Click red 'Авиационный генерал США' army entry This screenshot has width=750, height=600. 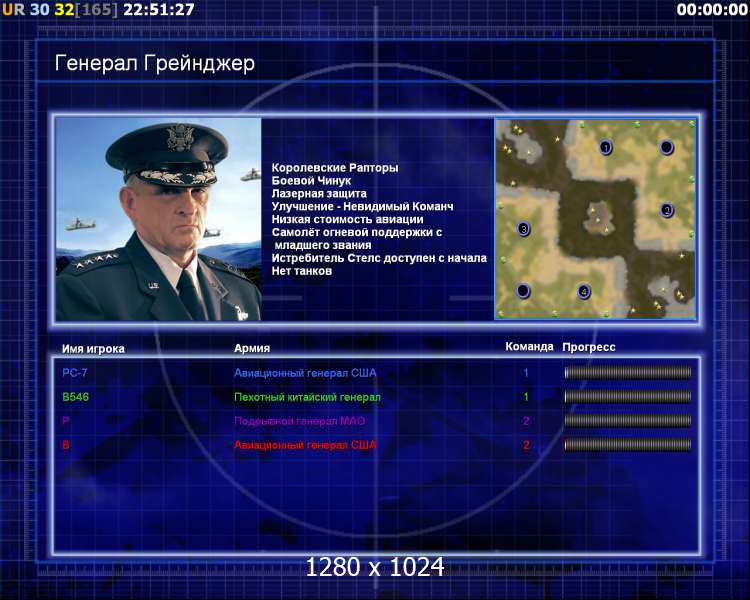click(305, 445)
